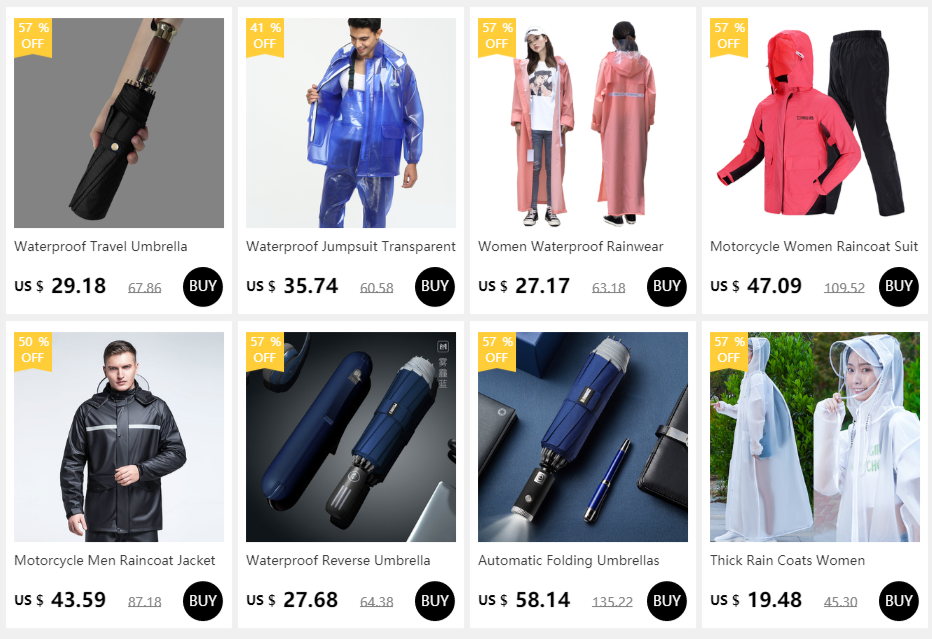
Task: Click the 41% OFF badge on jumpsuit
Action: pyautogui.click(x=265, y=37)
